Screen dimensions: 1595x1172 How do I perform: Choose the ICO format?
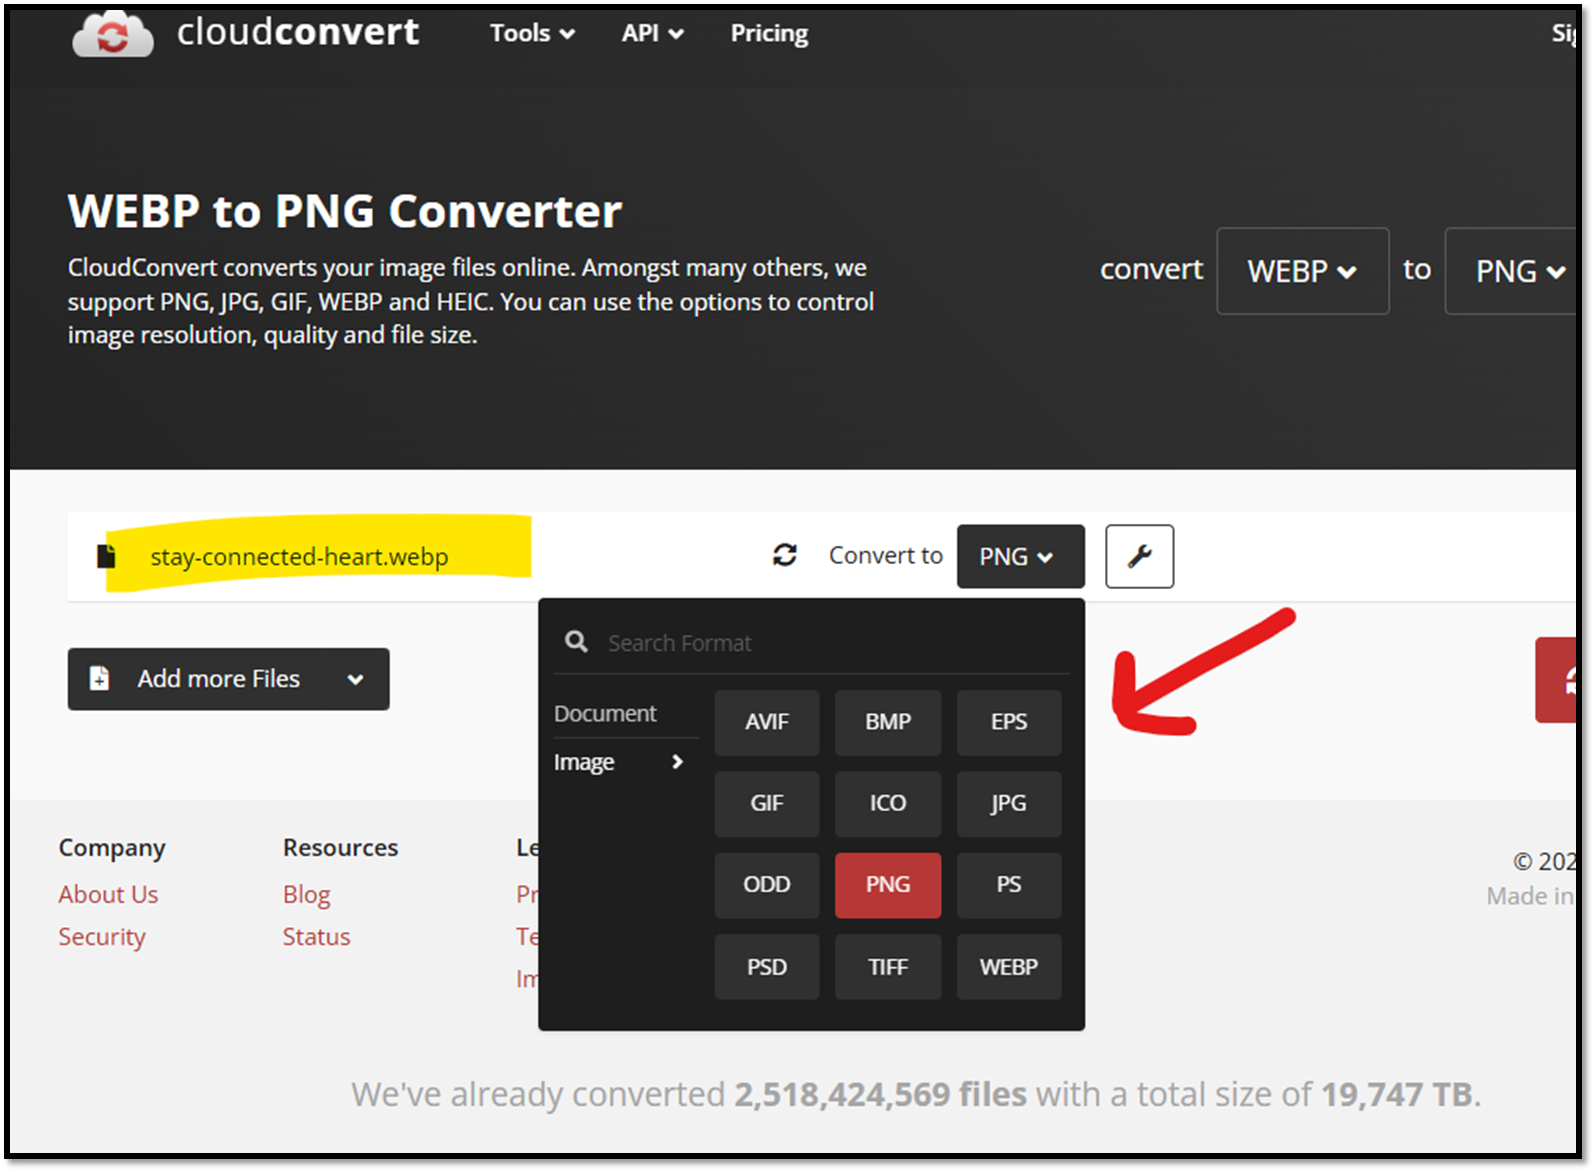point(888,803)
